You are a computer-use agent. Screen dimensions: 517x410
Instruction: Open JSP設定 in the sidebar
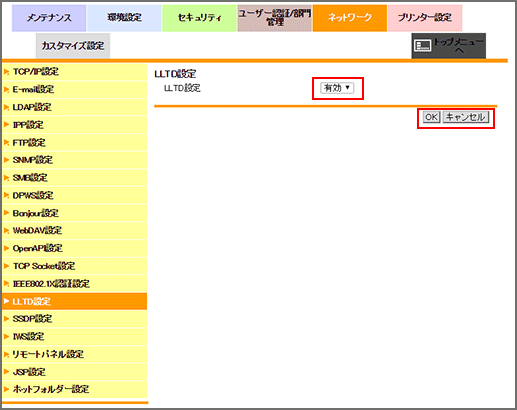pyautogui.click(x=75, y=372)
